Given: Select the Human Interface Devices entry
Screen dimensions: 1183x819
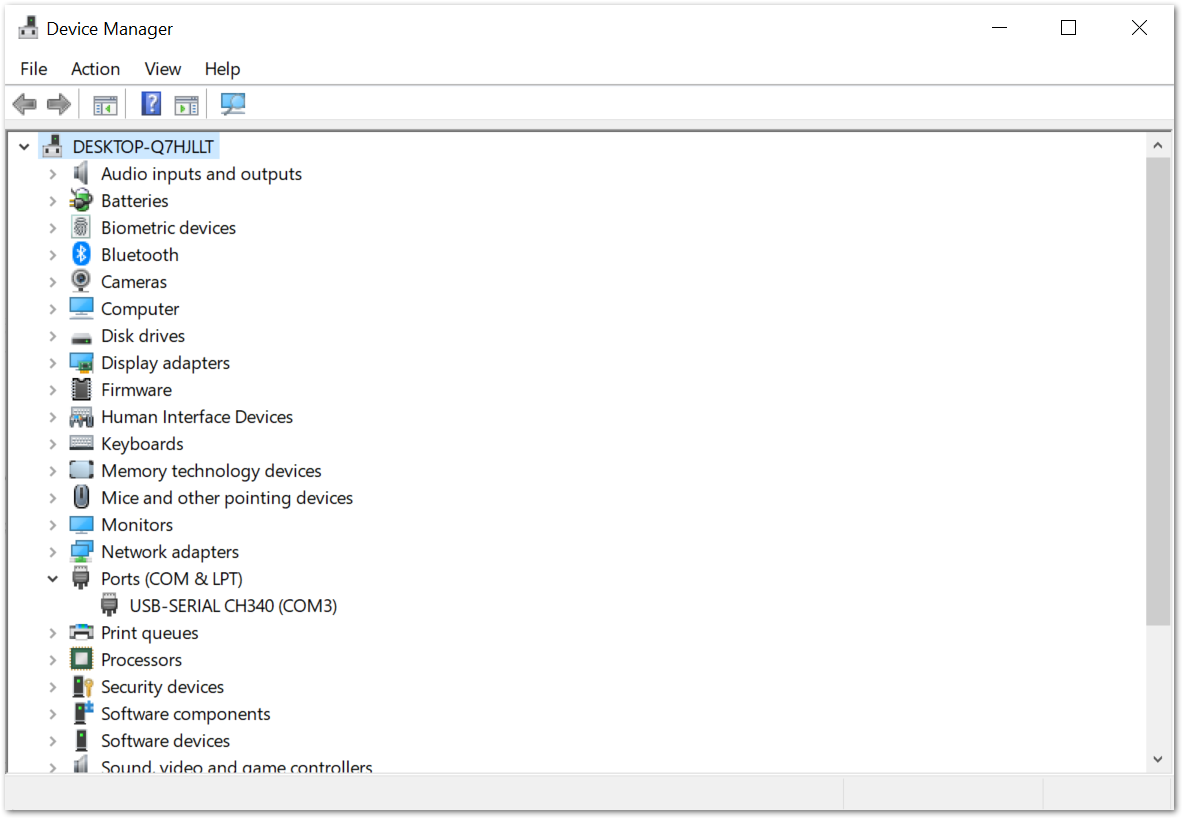Looking at the screenshot, I should 196,417.
